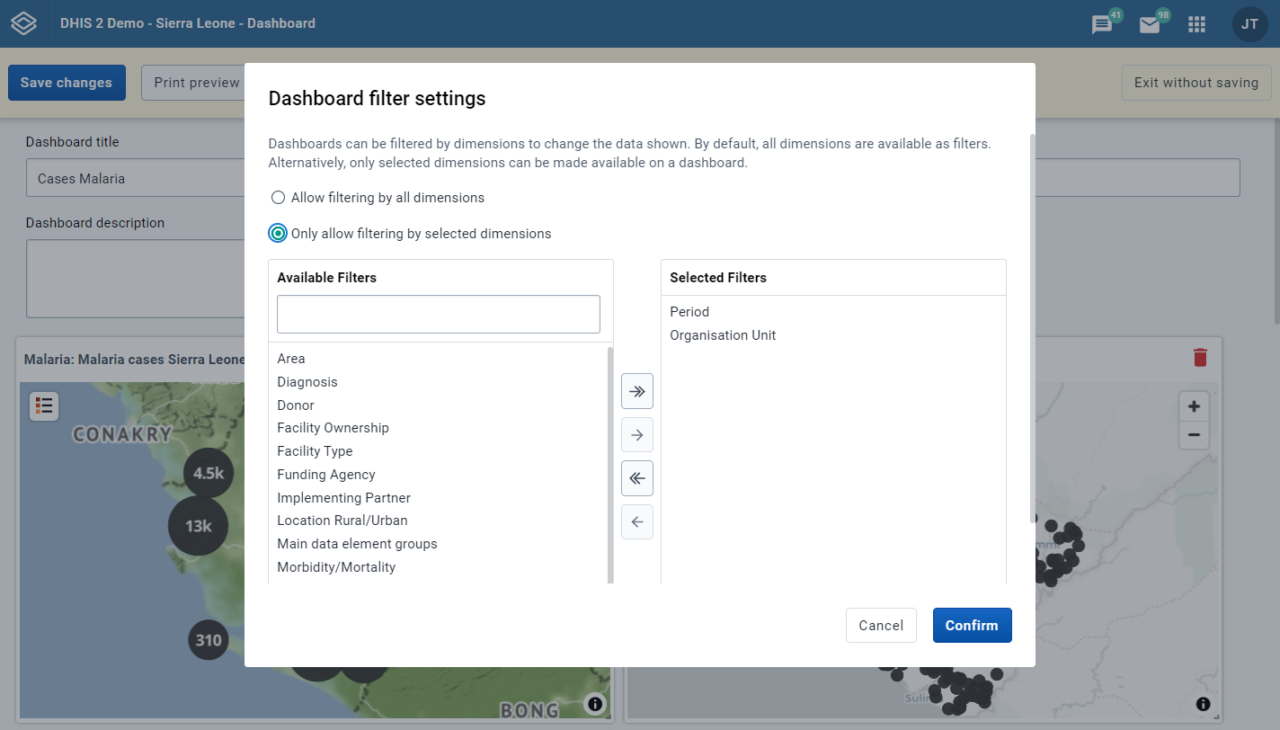Choose Exit without saving

pyautogui.click(x=1196, y=82)
